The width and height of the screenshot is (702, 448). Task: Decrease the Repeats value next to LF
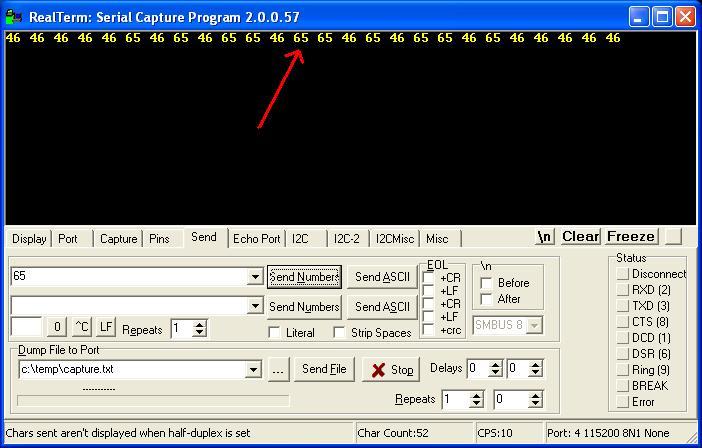click(x=200, y=333)
